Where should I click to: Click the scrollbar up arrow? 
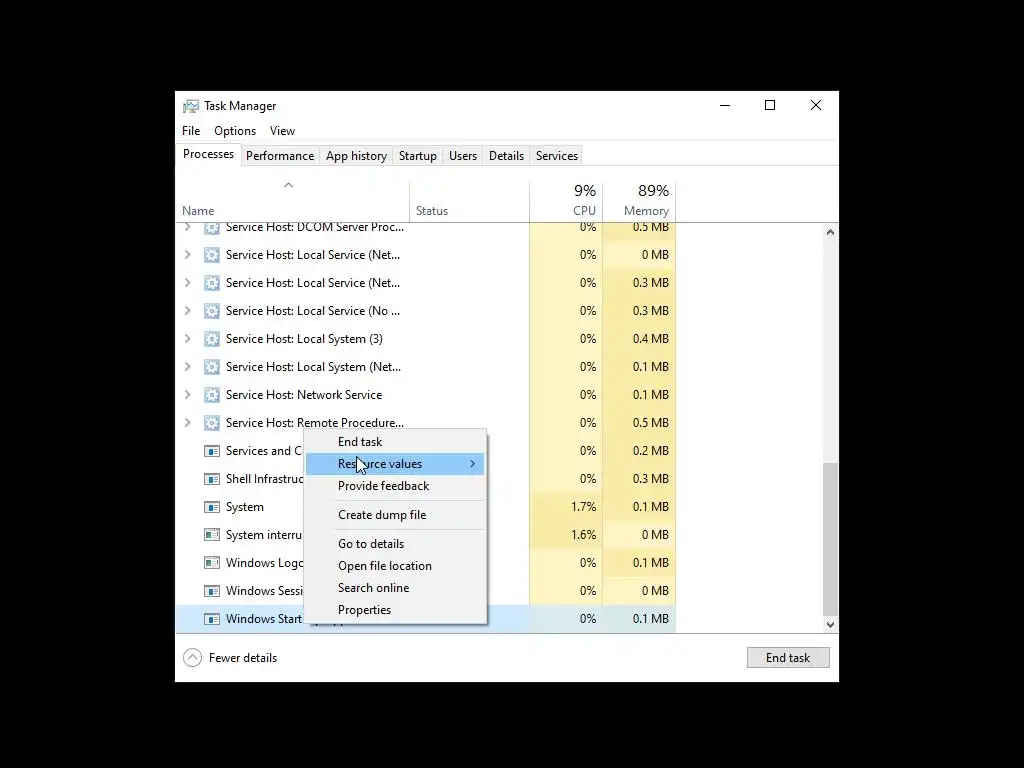830,232
